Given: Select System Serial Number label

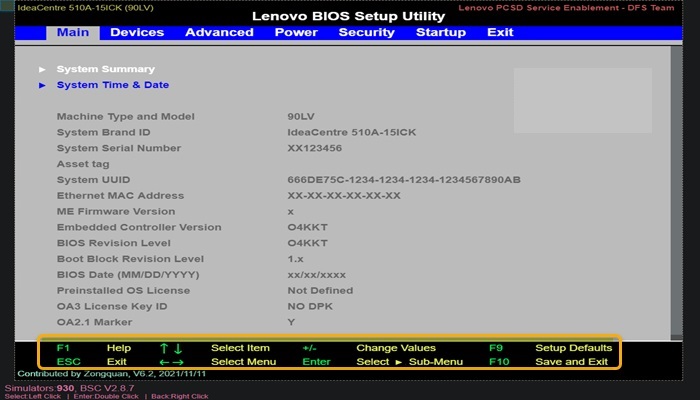Looking at the screenshot, I should tap(119, 148).
